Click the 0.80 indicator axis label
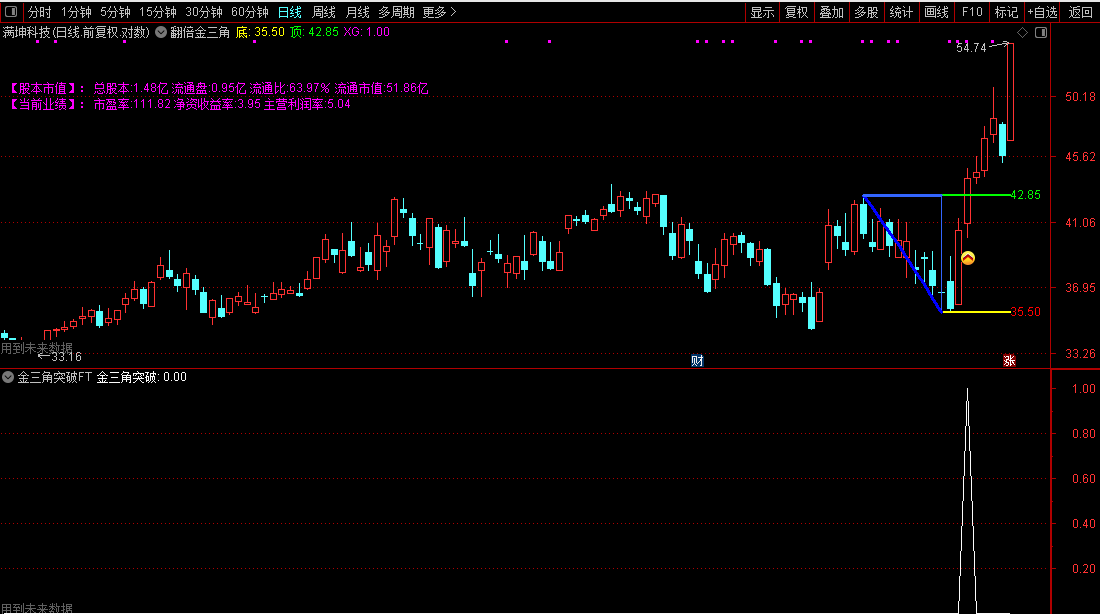Screen dimensions: 1100x614 (1084, 434)
